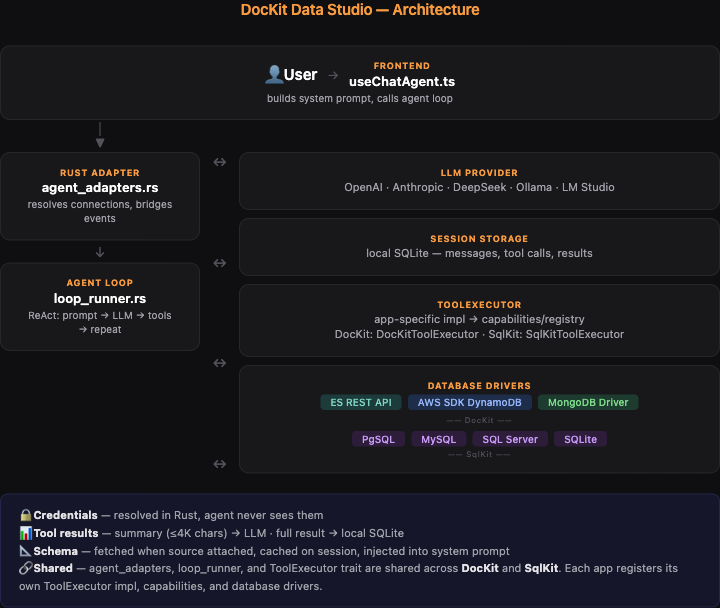Click the bold Credentials note label

pyautogui.click(x=65, y=515)
